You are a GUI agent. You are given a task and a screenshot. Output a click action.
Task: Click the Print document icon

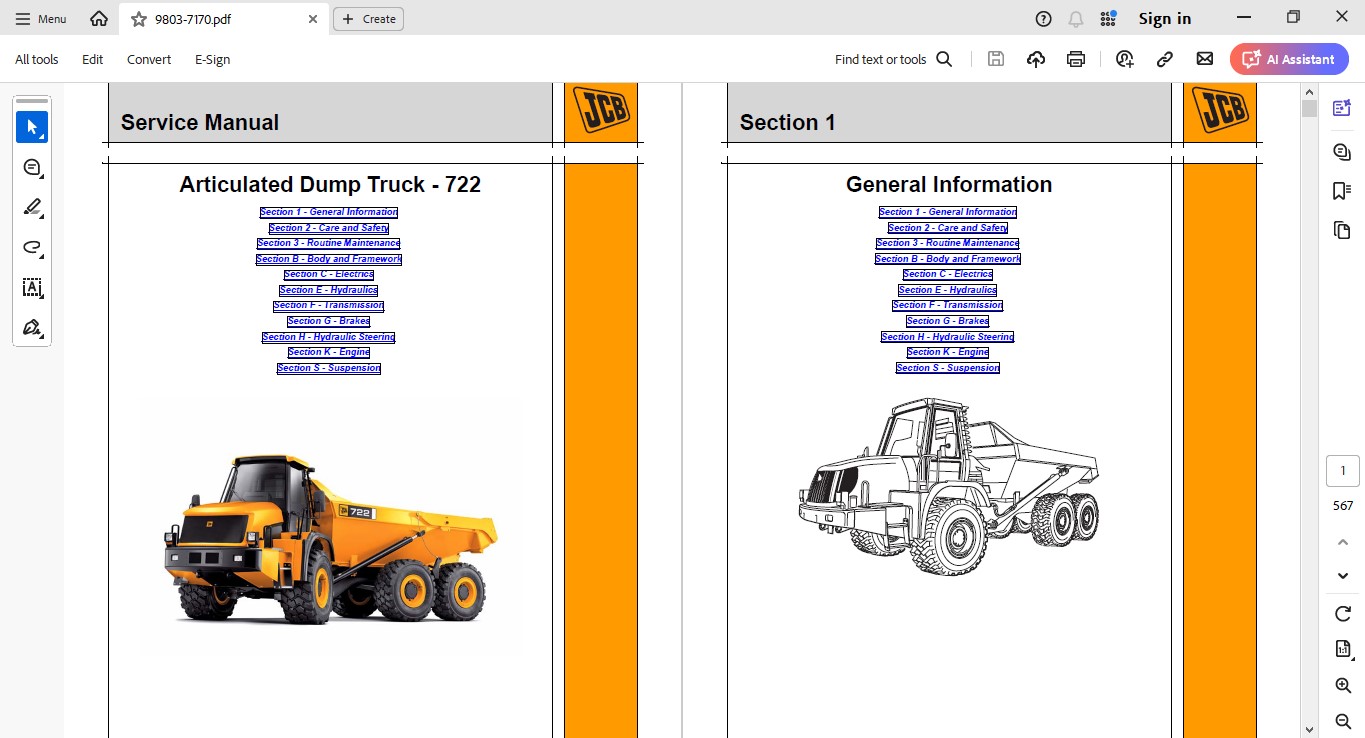[x=1075, y=59]
